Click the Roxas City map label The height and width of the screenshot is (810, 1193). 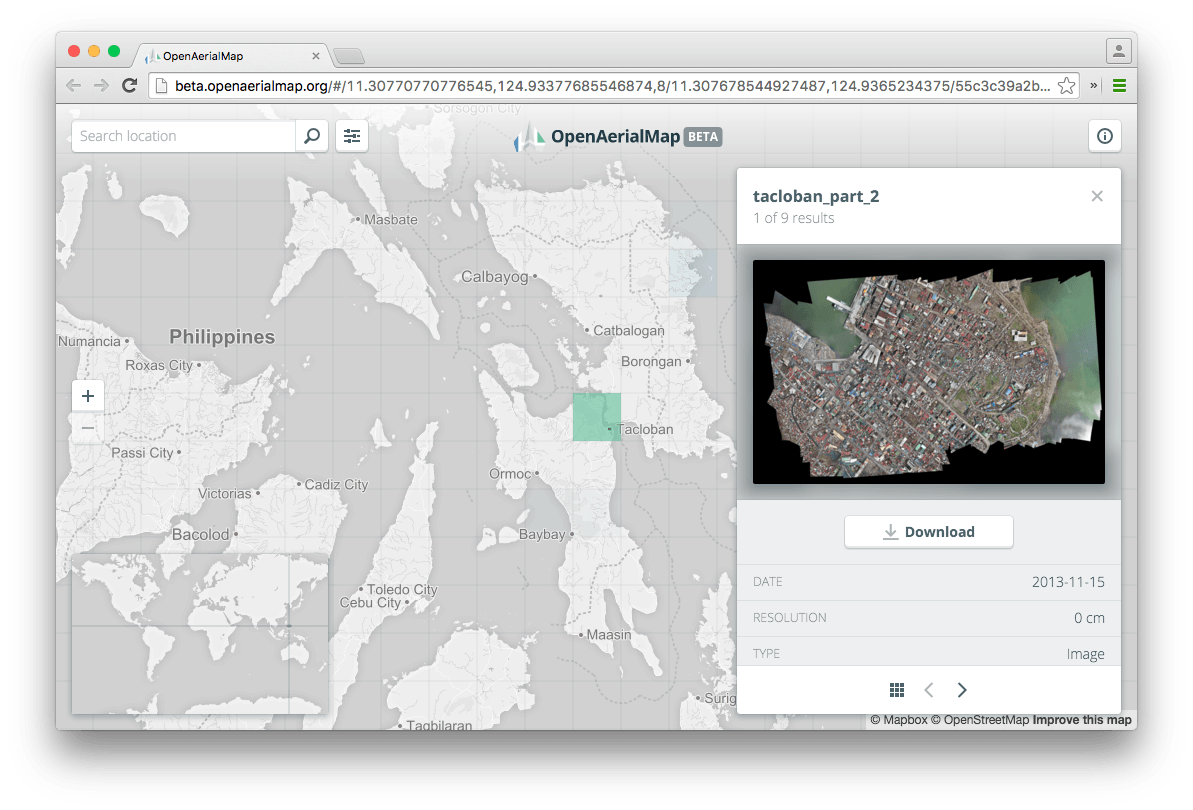(159, 365)
